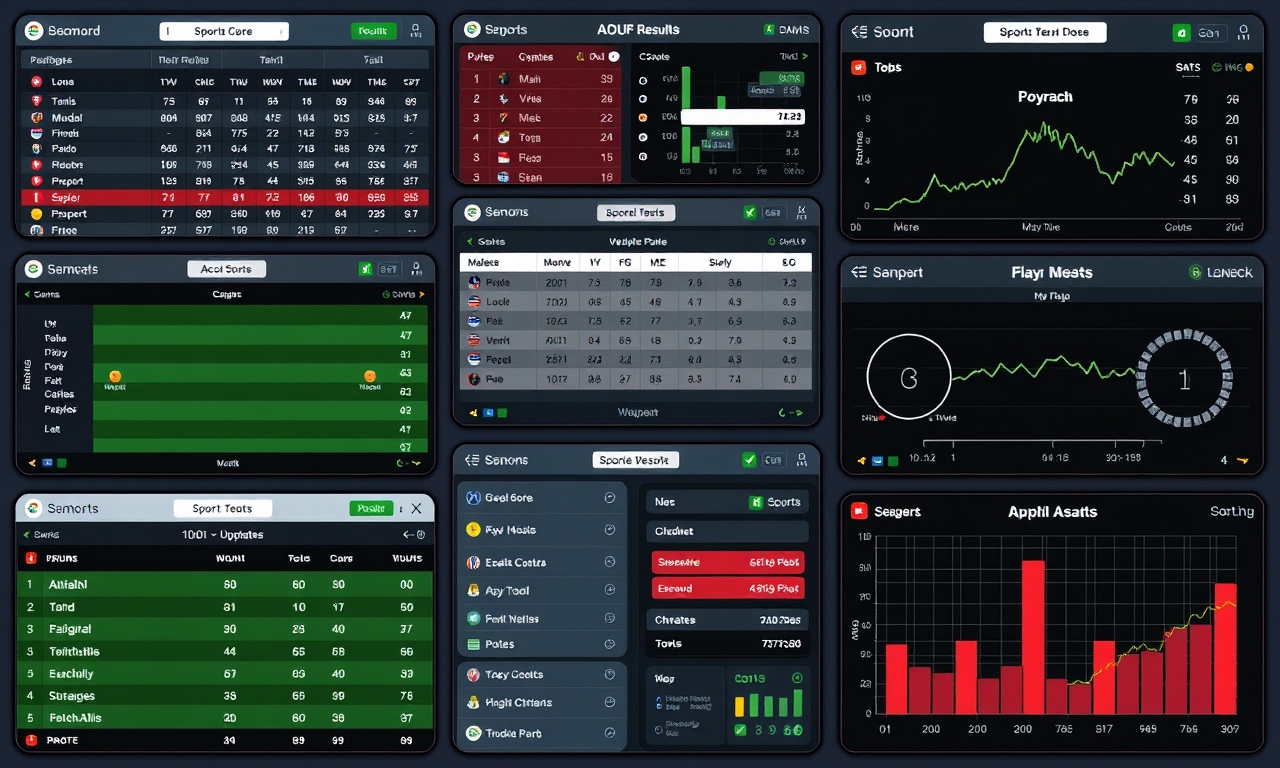Select the Acol Sorts tab label
Image resolution: width=1280 pixels, height=768 pixels.
[x=226, y=269]
